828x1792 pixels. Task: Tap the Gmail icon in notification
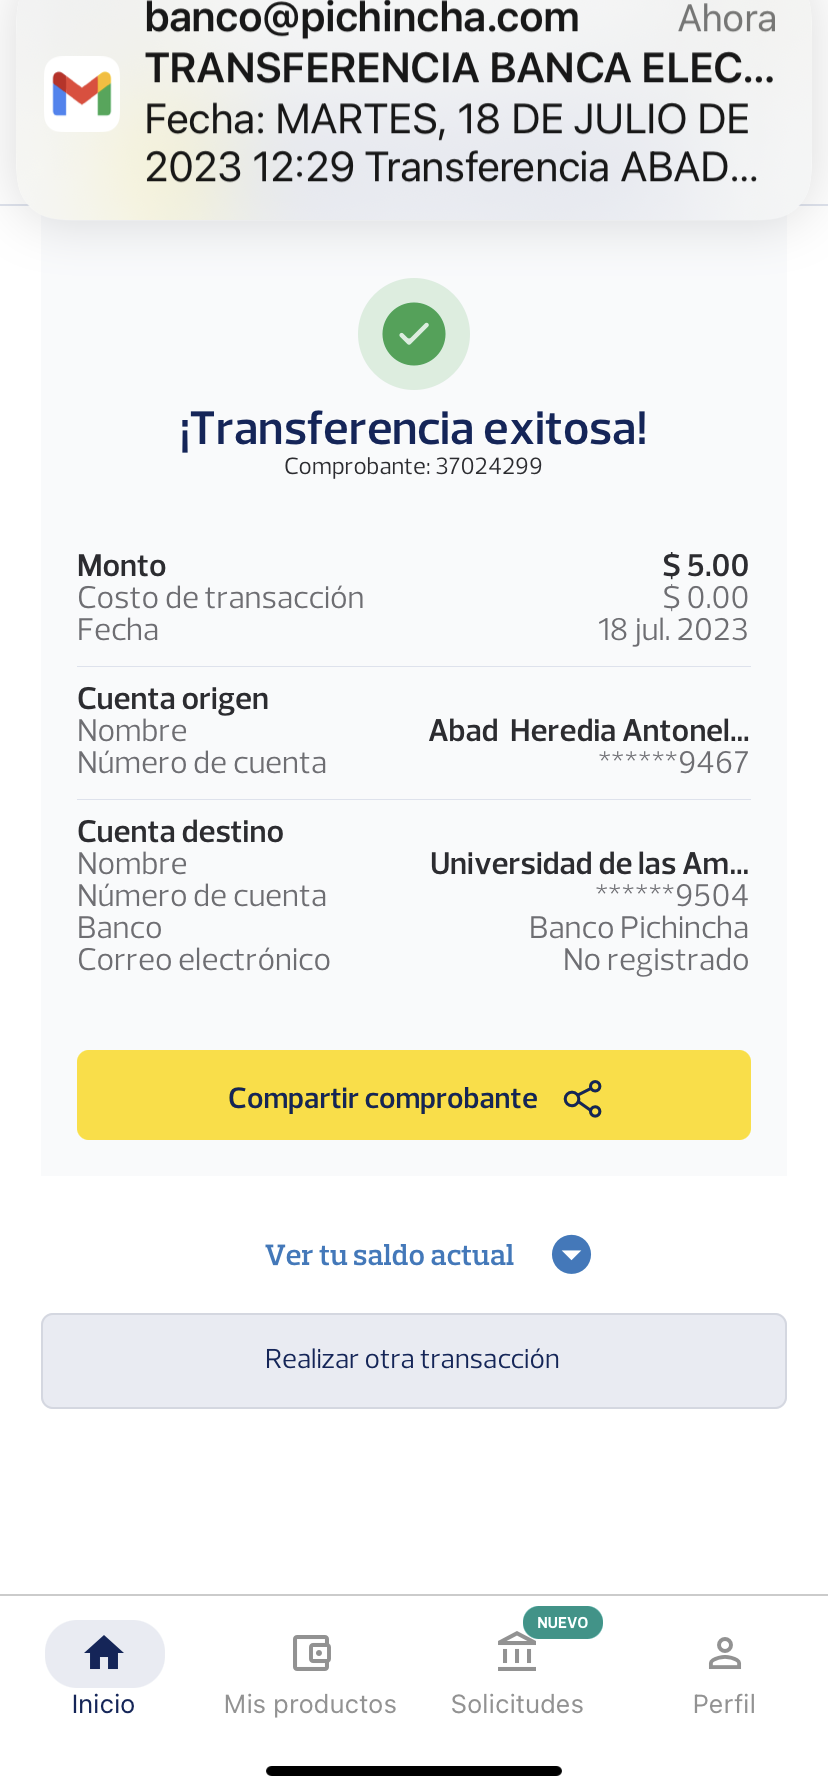(82, 94)
